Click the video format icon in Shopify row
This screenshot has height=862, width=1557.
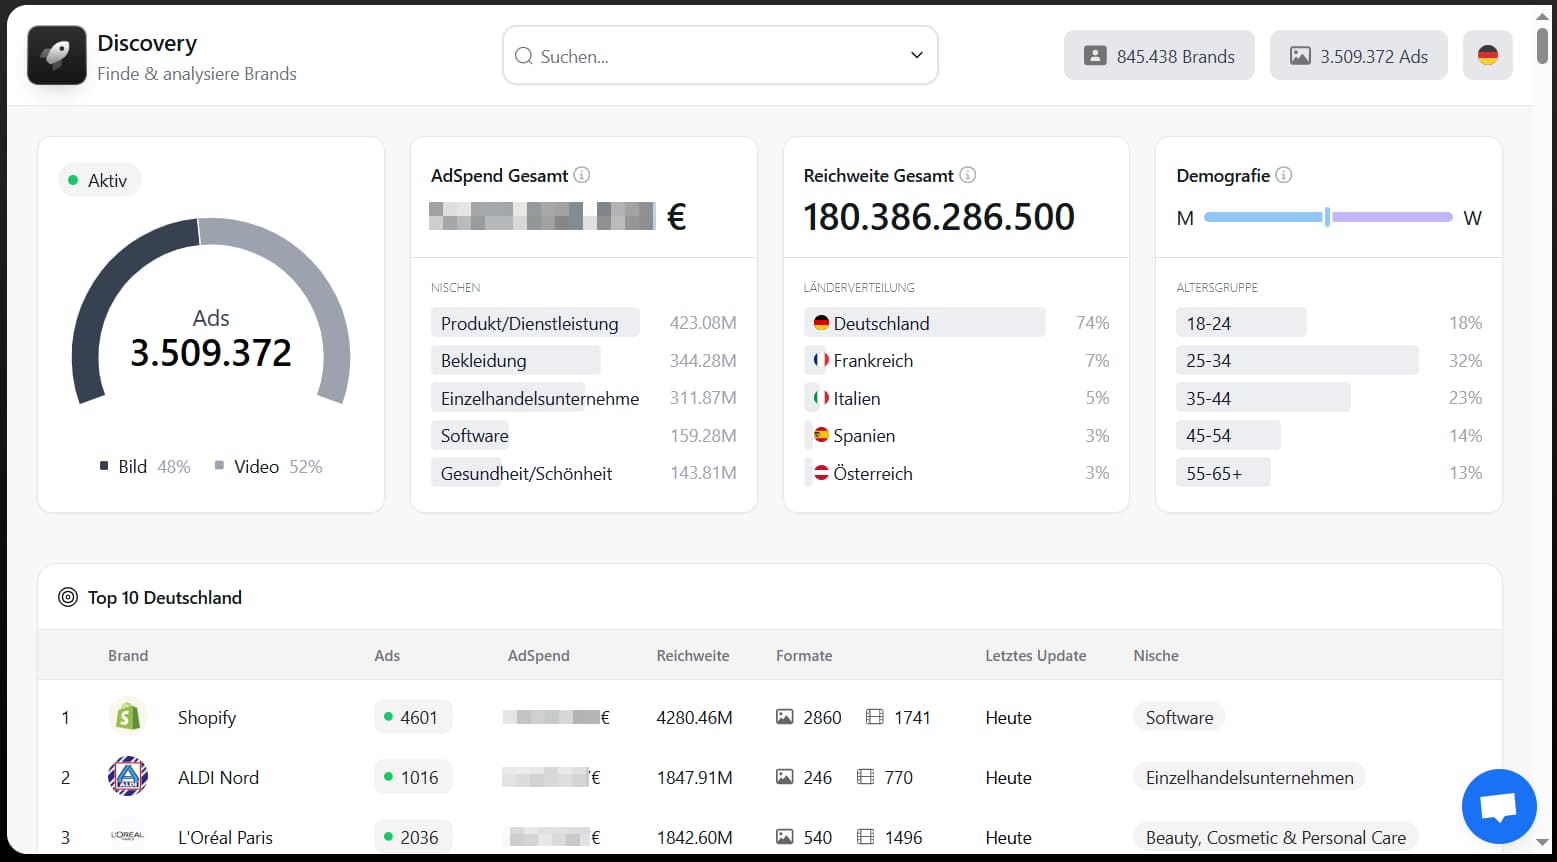point(875,717)
